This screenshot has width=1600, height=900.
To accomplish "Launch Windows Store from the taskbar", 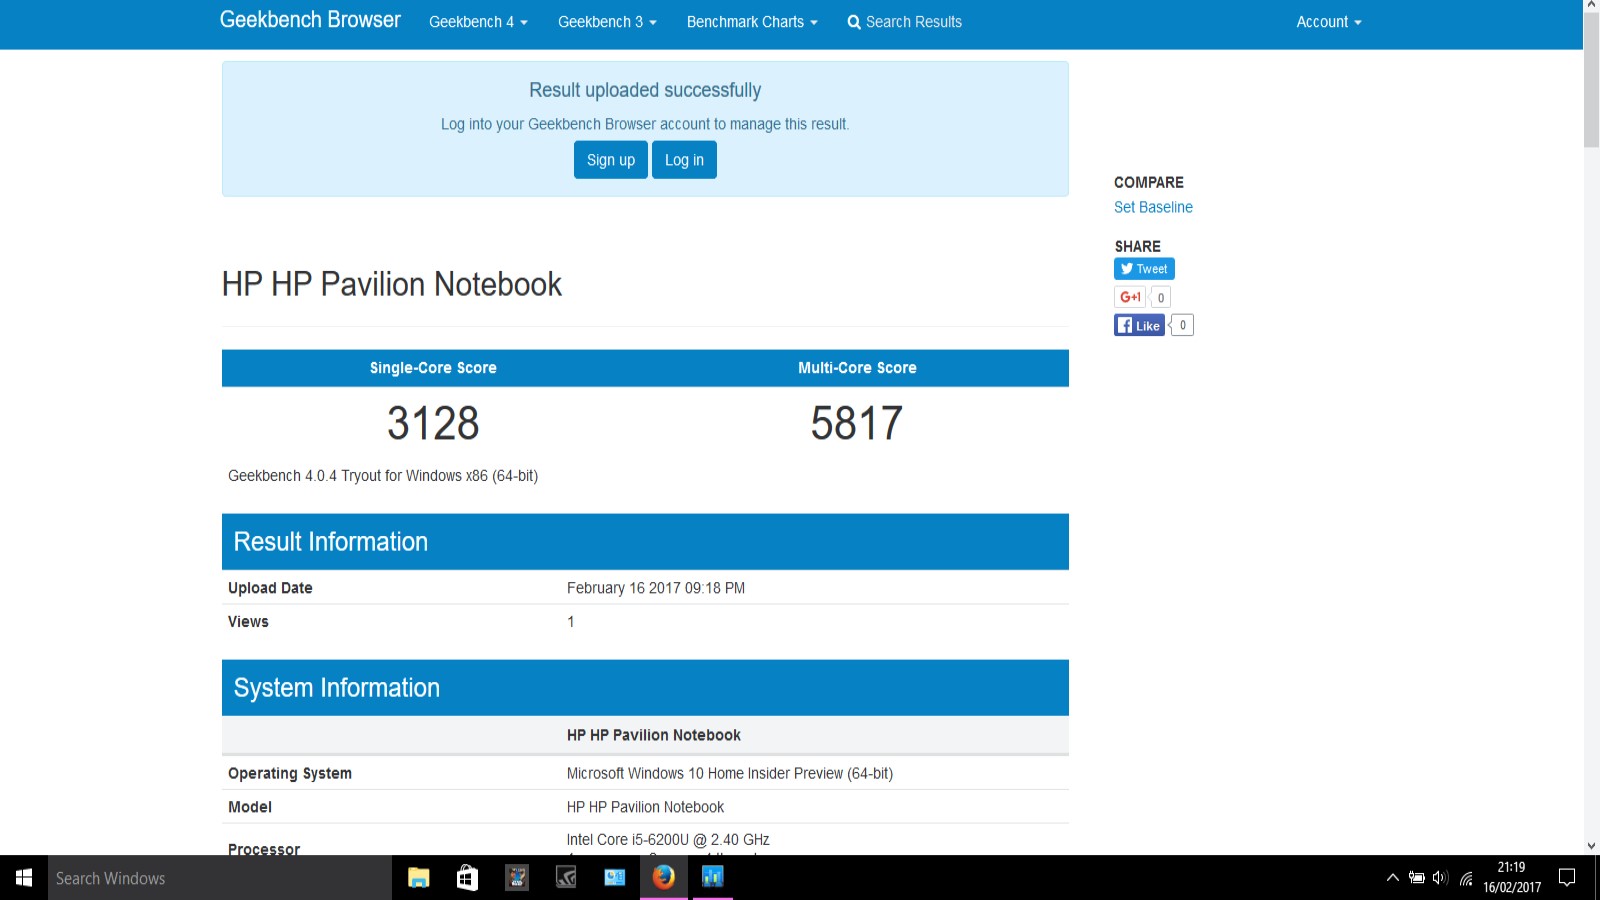I will (x=467, y=878).
